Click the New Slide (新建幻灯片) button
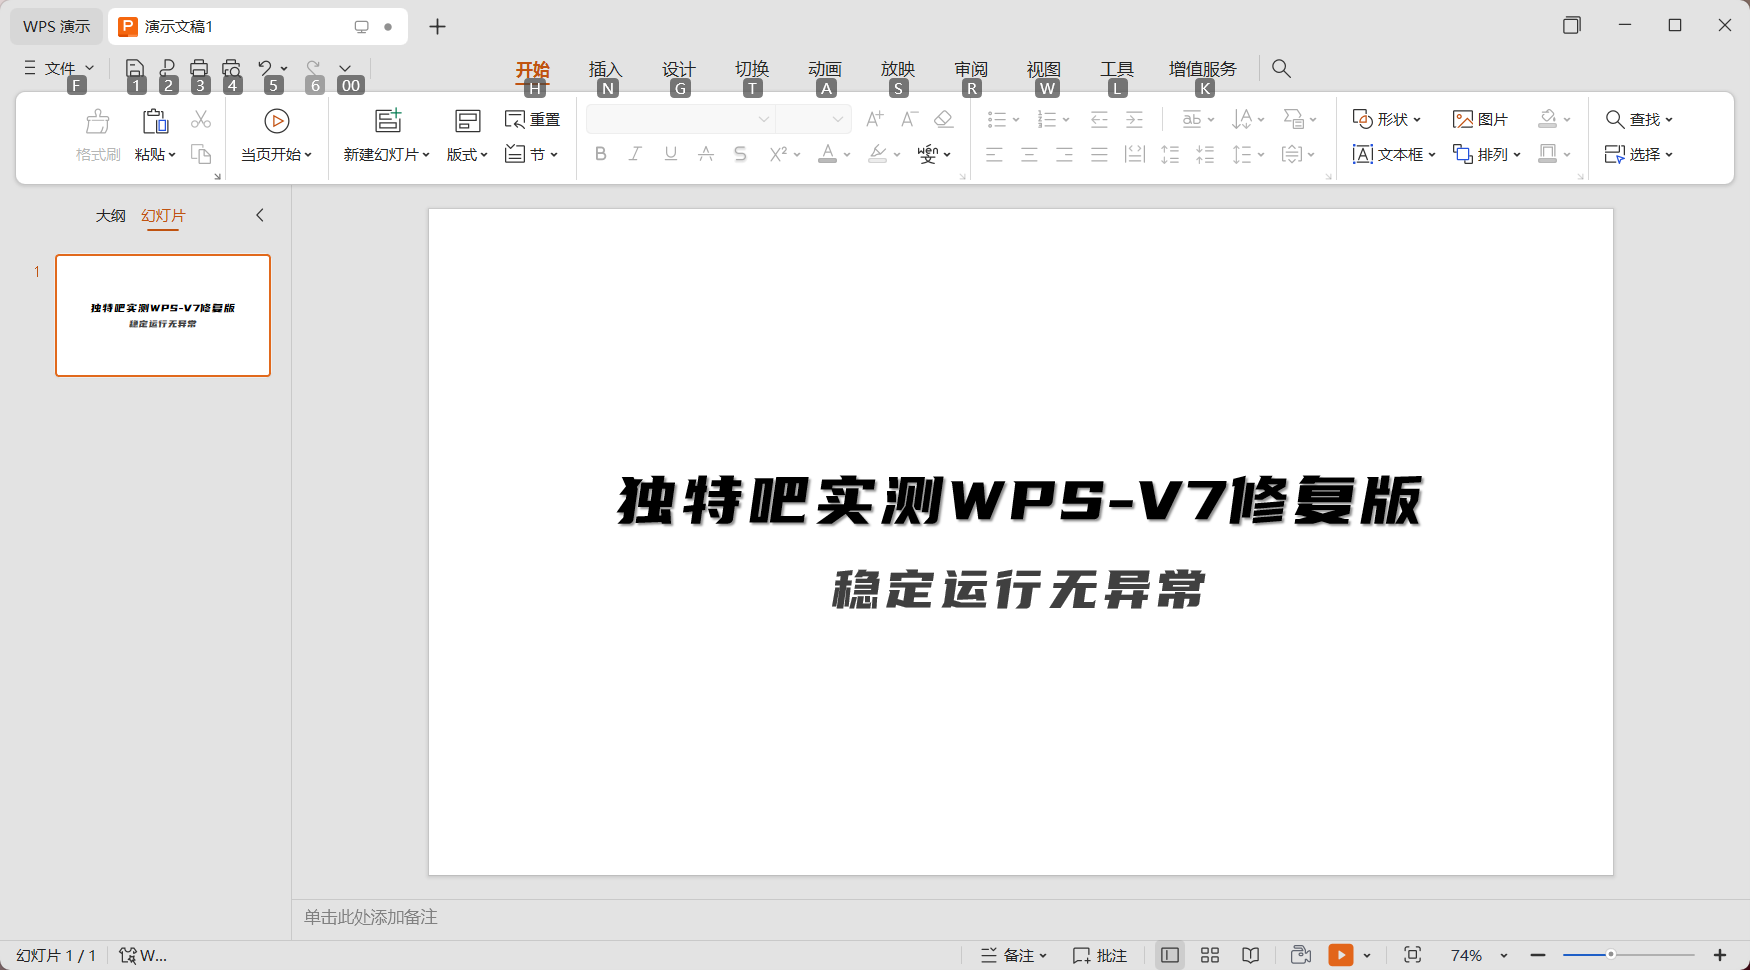 383,133
